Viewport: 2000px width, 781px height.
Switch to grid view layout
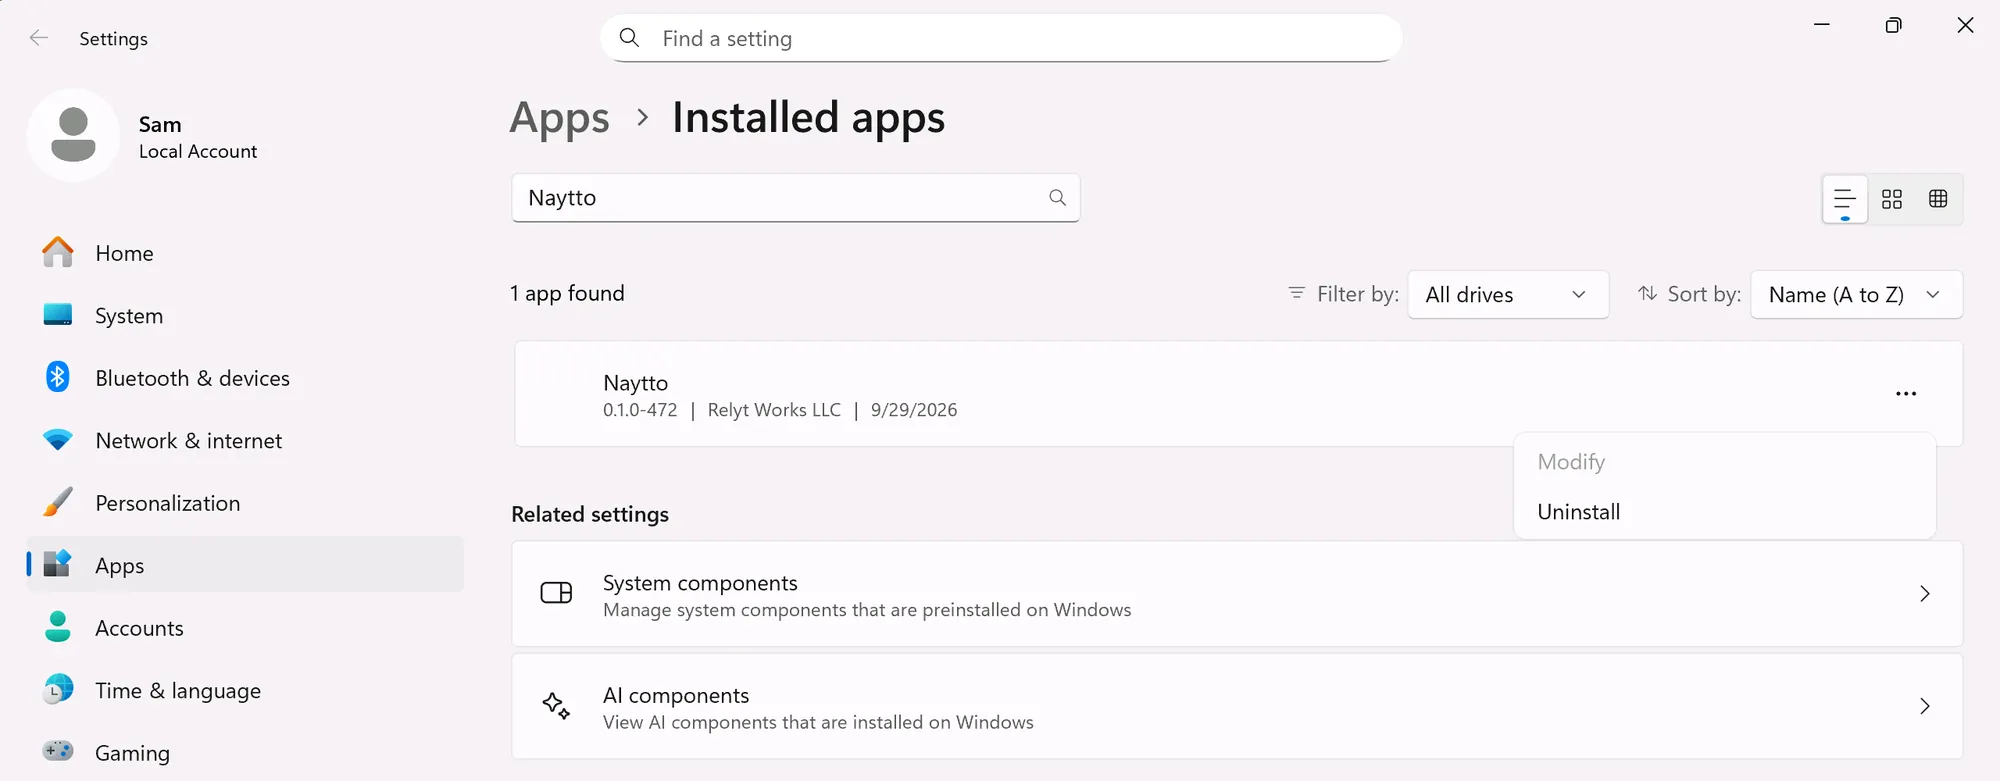click(x=1892, y=199)
